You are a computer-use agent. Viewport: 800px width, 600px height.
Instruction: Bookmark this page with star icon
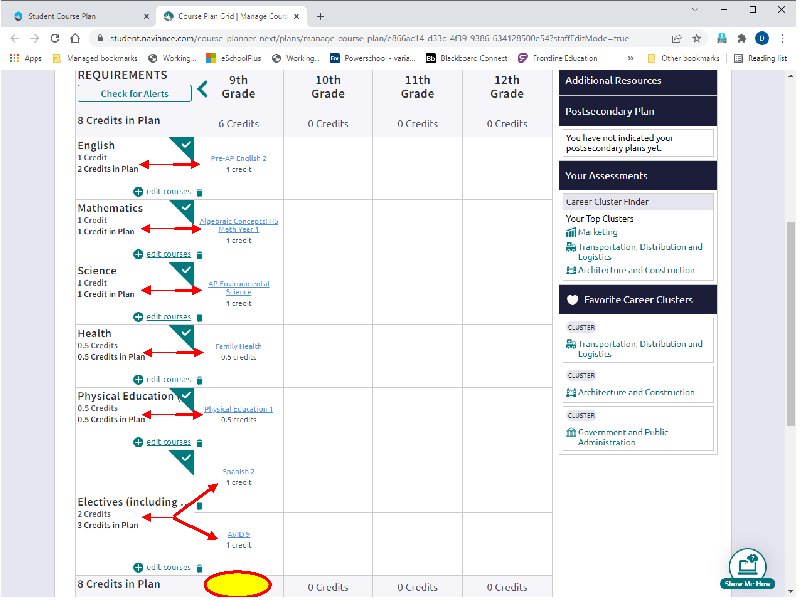pos(696,38)
